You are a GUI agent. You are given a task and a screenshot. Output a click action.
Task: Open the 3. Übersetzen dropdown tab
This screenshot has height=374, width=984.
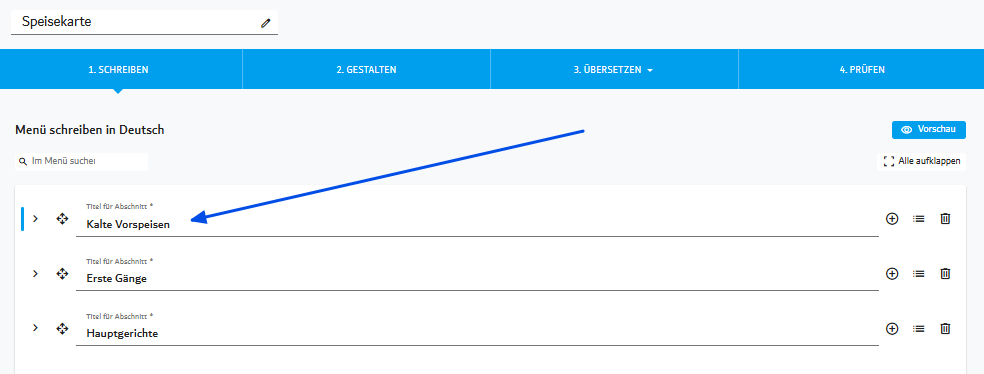tap(614, 70)
